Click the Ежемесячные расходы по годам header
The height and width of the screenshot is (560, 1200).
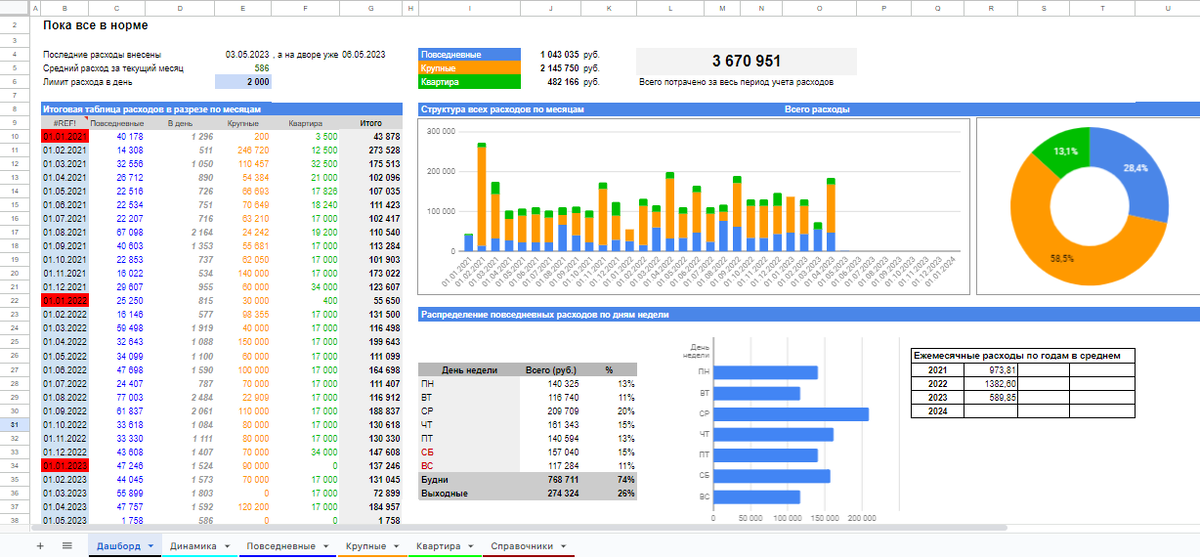coord(1025,355)
